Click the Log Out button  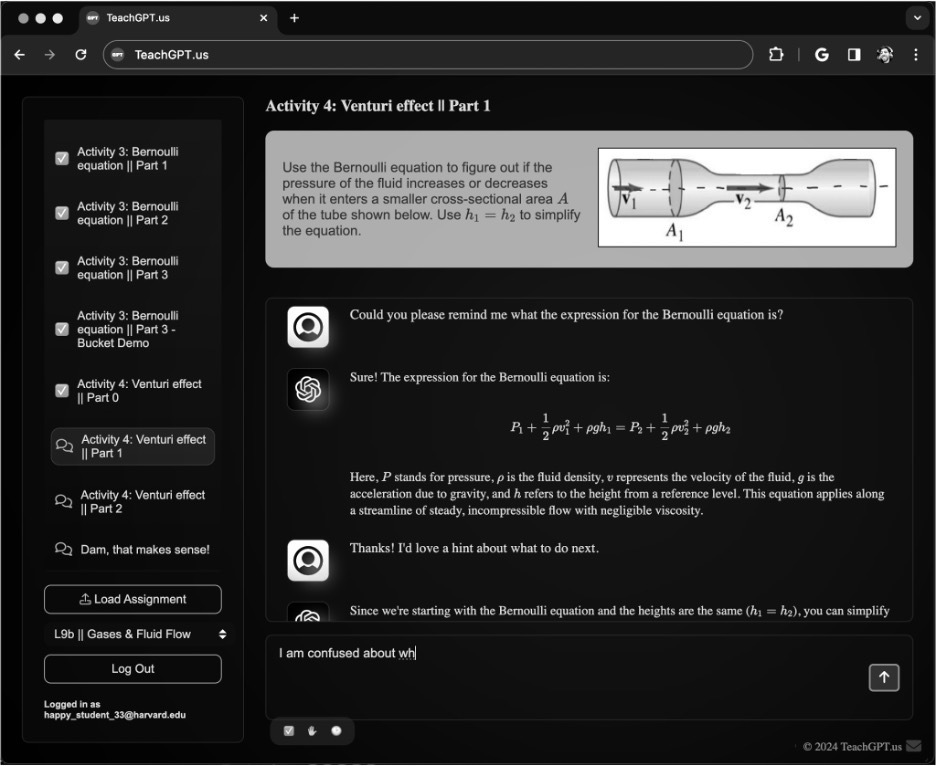point(132,668)
